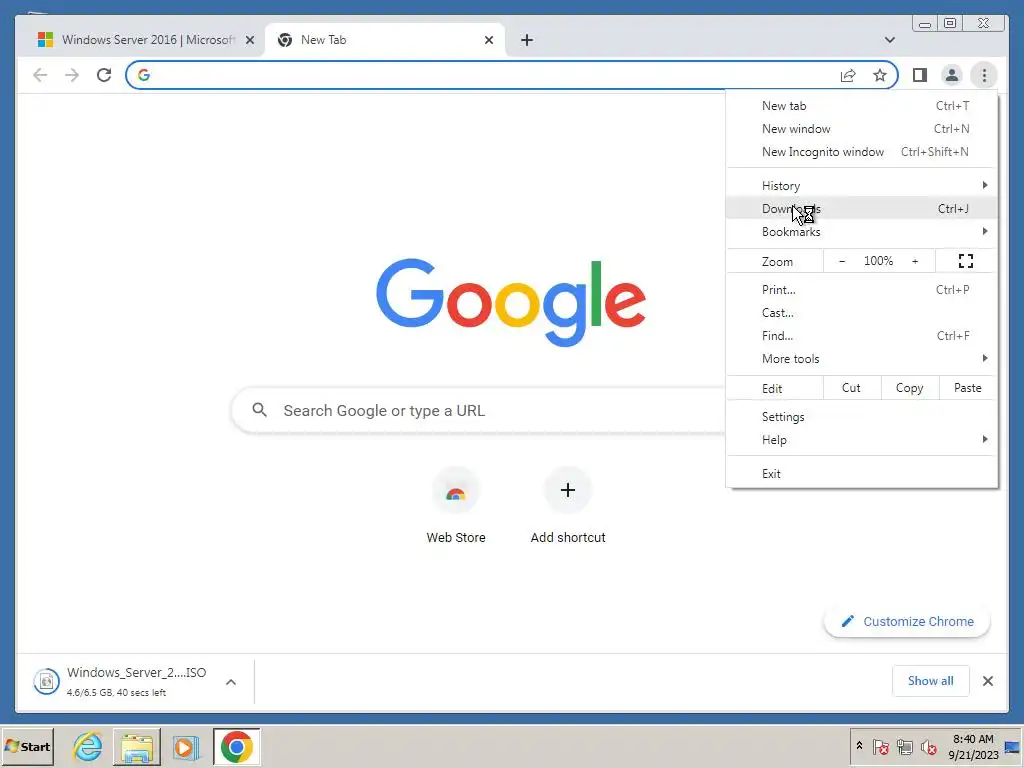The height and width of the screenshot is (768, 1024).
Task: Close the New Tab tab
Action: click(488, 40)
